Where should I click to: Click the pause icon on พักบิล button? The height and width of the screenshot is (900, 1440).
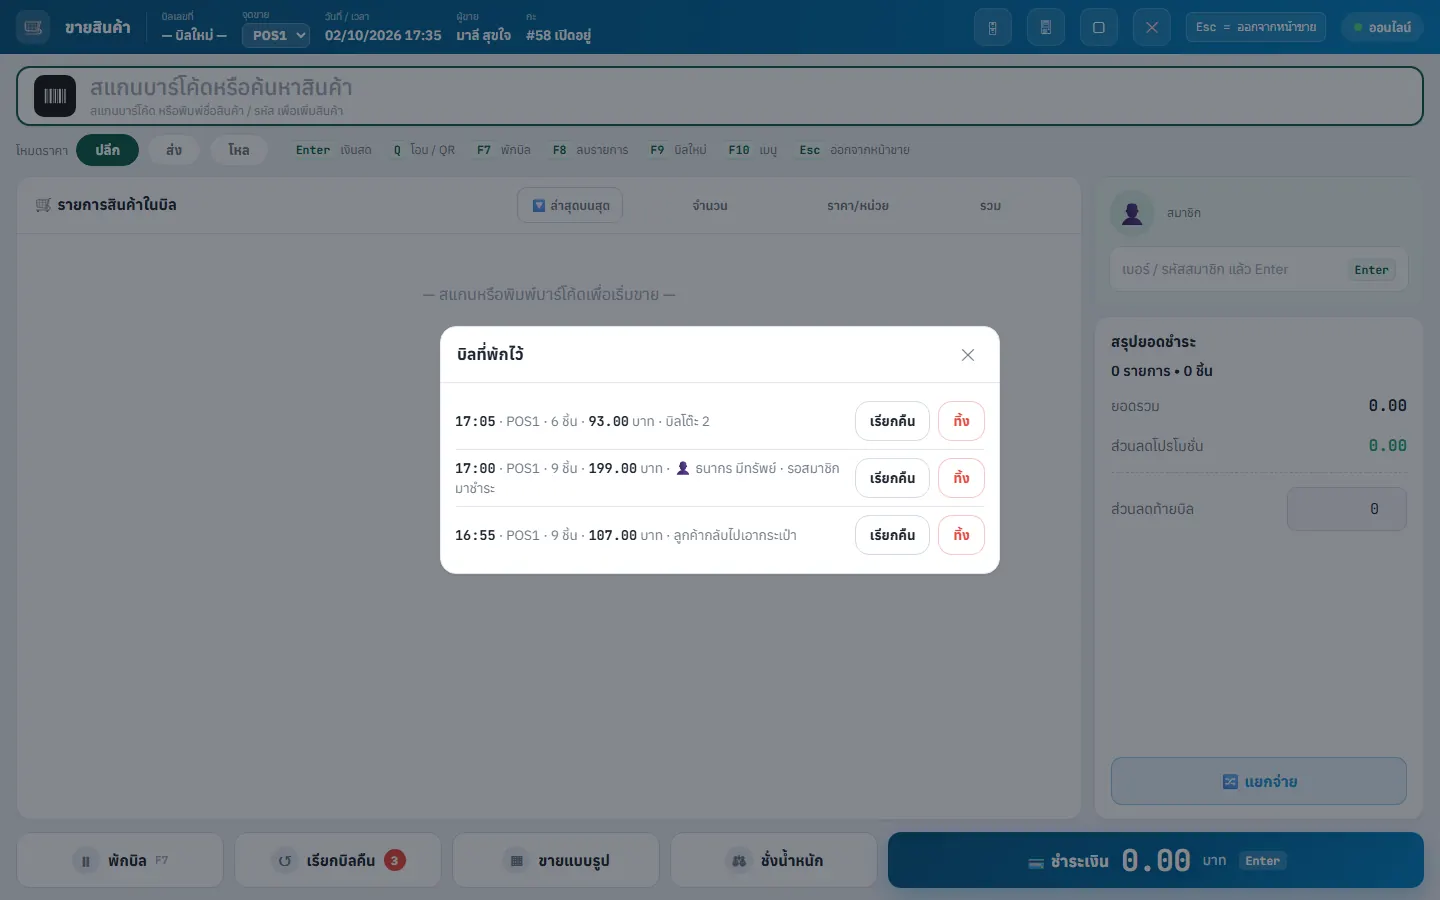pos(85,861)
